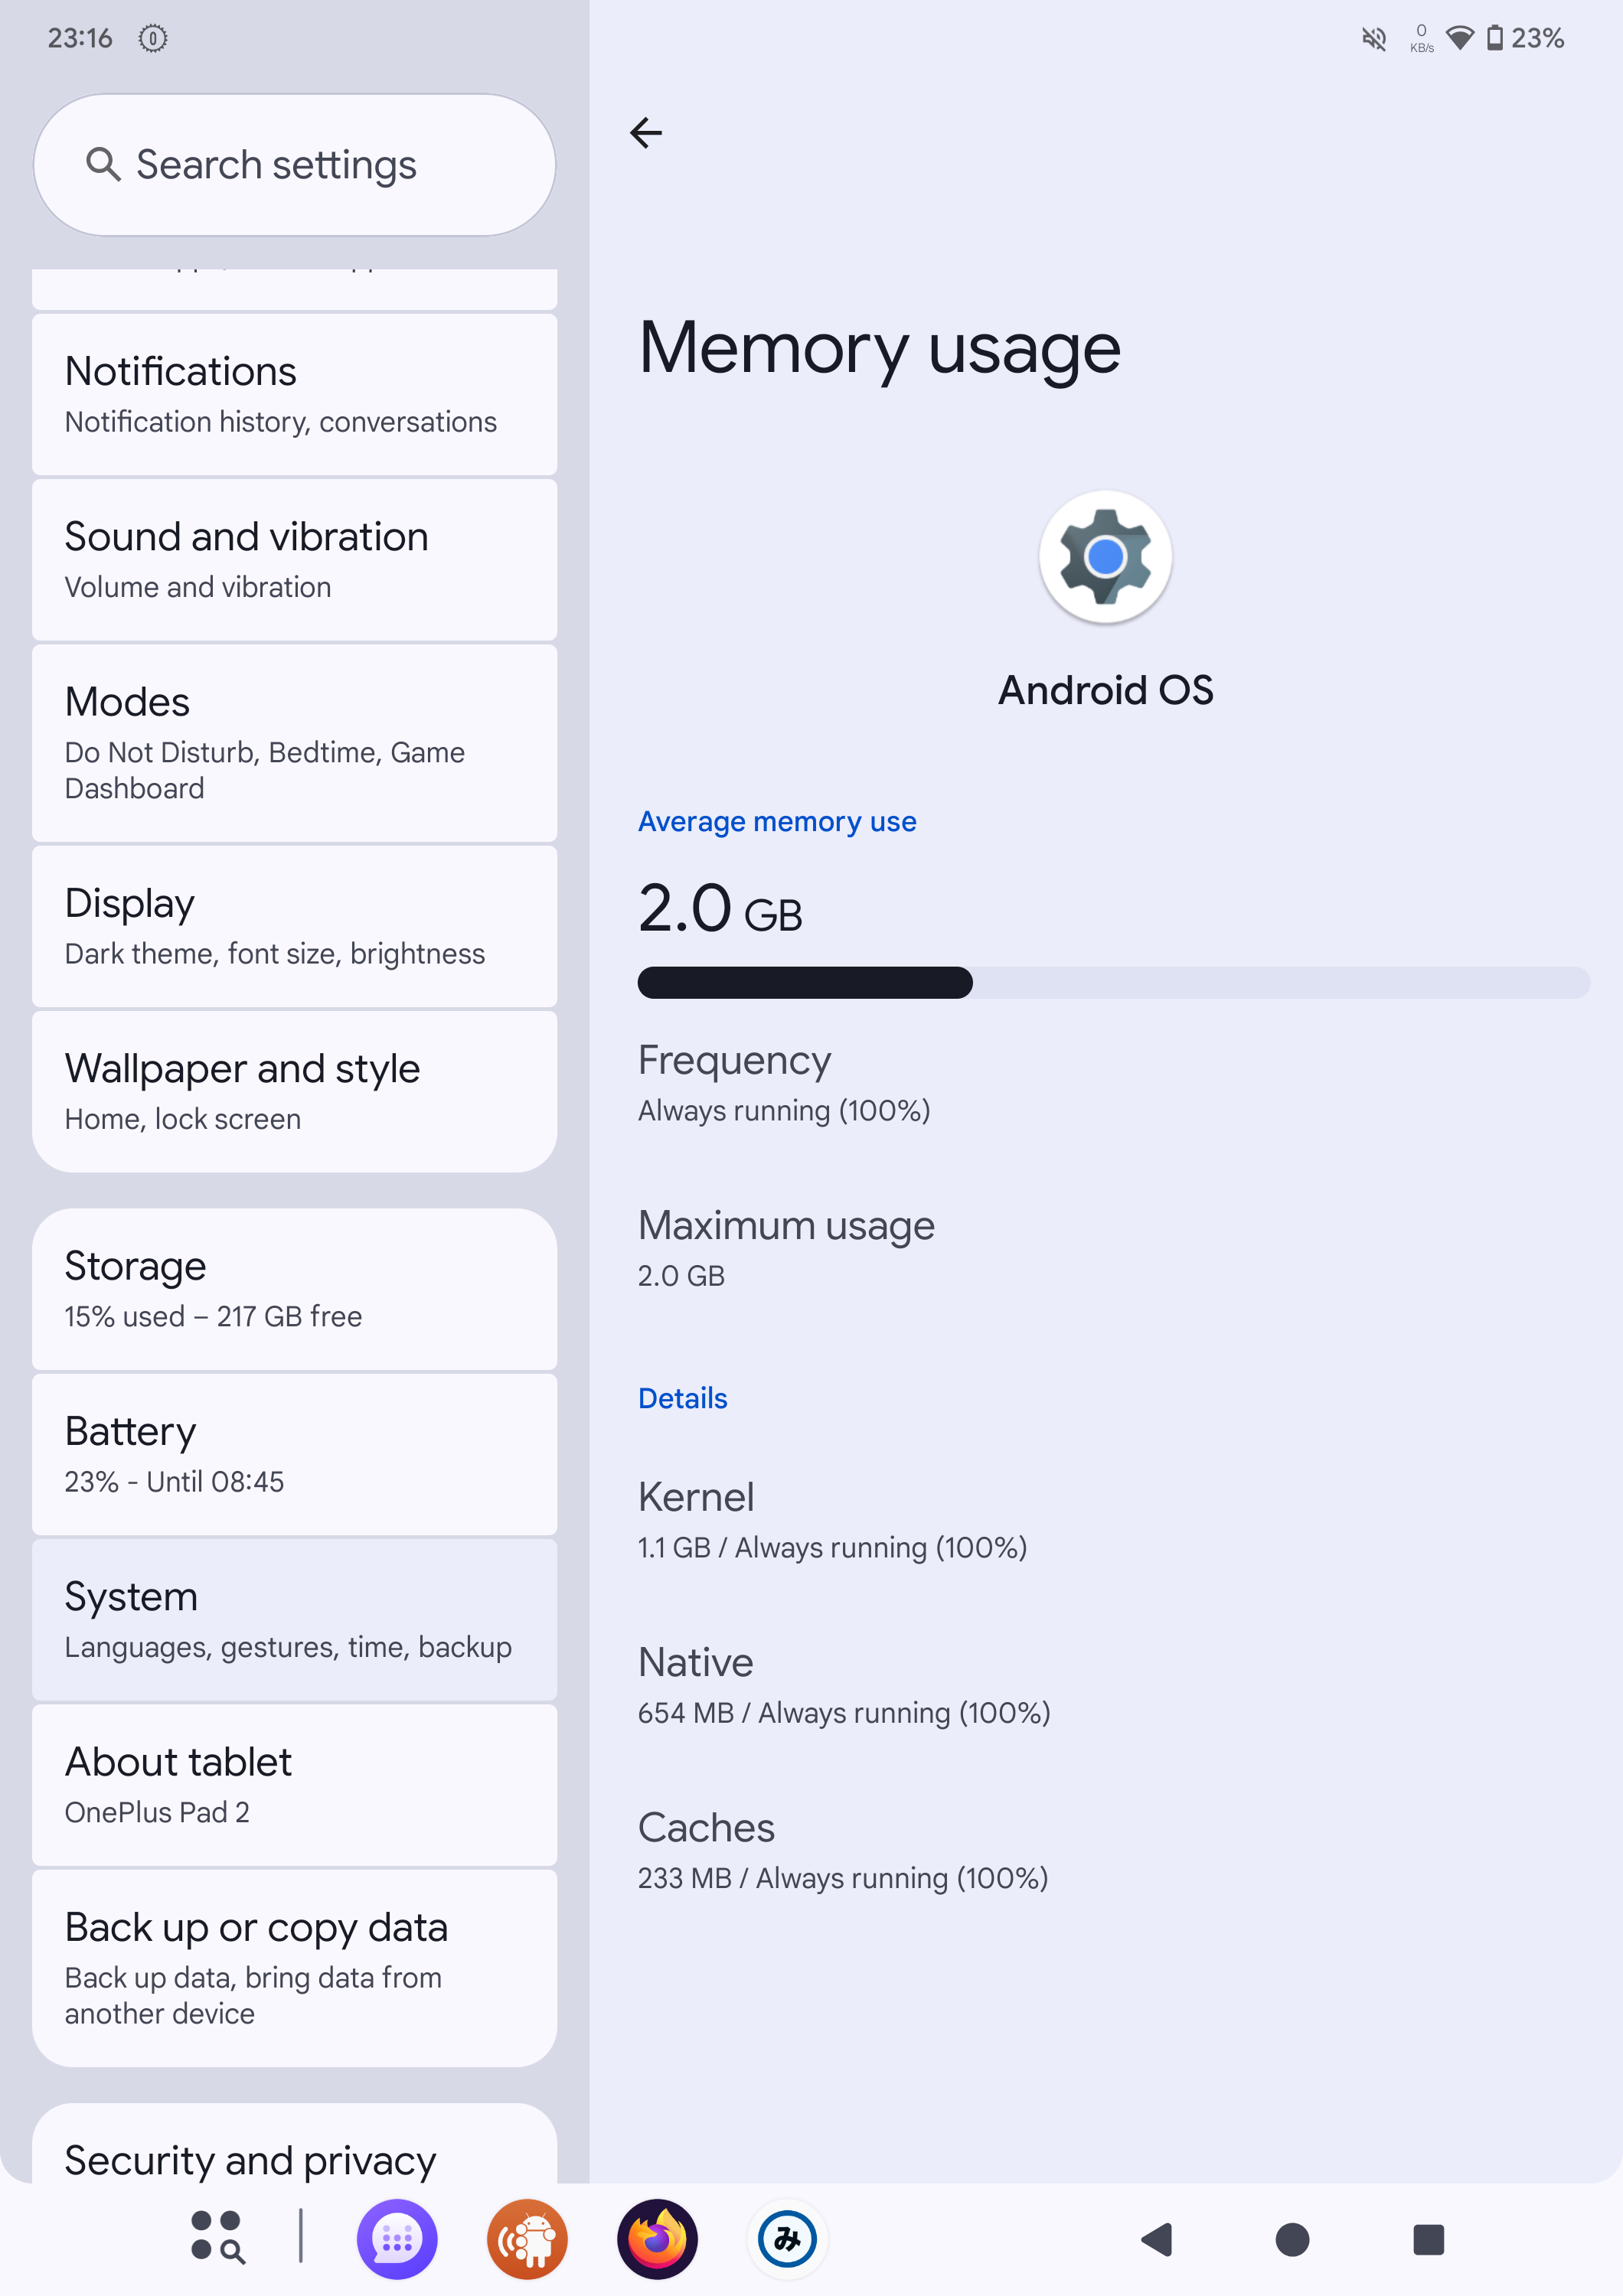
Task: Open the orange Android app in taskbar
Action: coord(527,2239)
